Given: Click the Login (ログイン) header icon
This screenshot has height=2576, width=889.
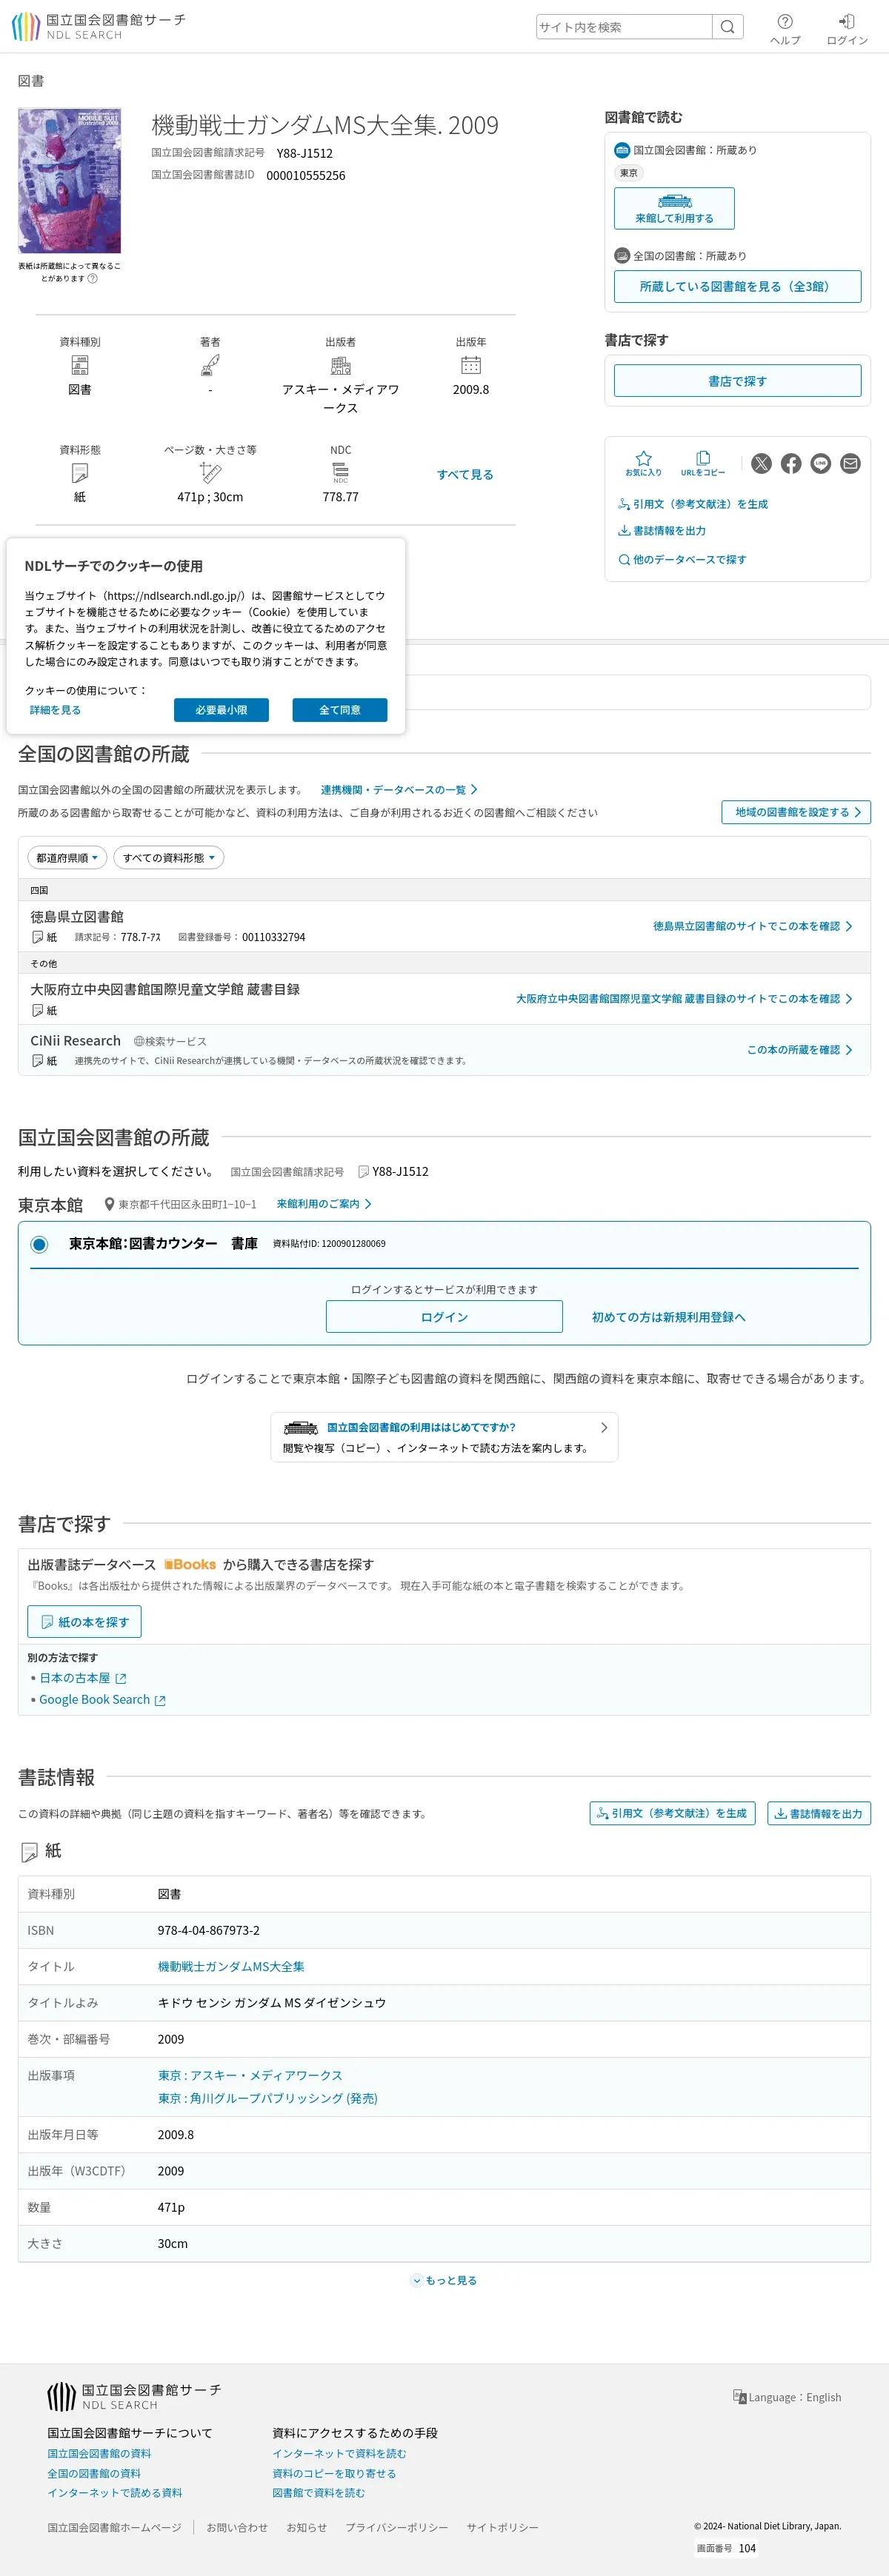Looking at the screenshot, I should [x=847, y=29].
